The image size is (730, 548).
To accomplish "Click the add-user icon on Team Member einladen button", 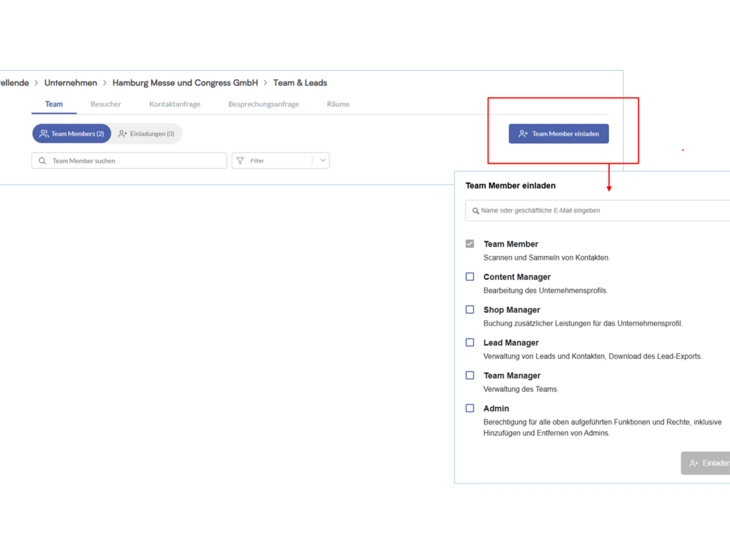I will [x=523, y=134].
